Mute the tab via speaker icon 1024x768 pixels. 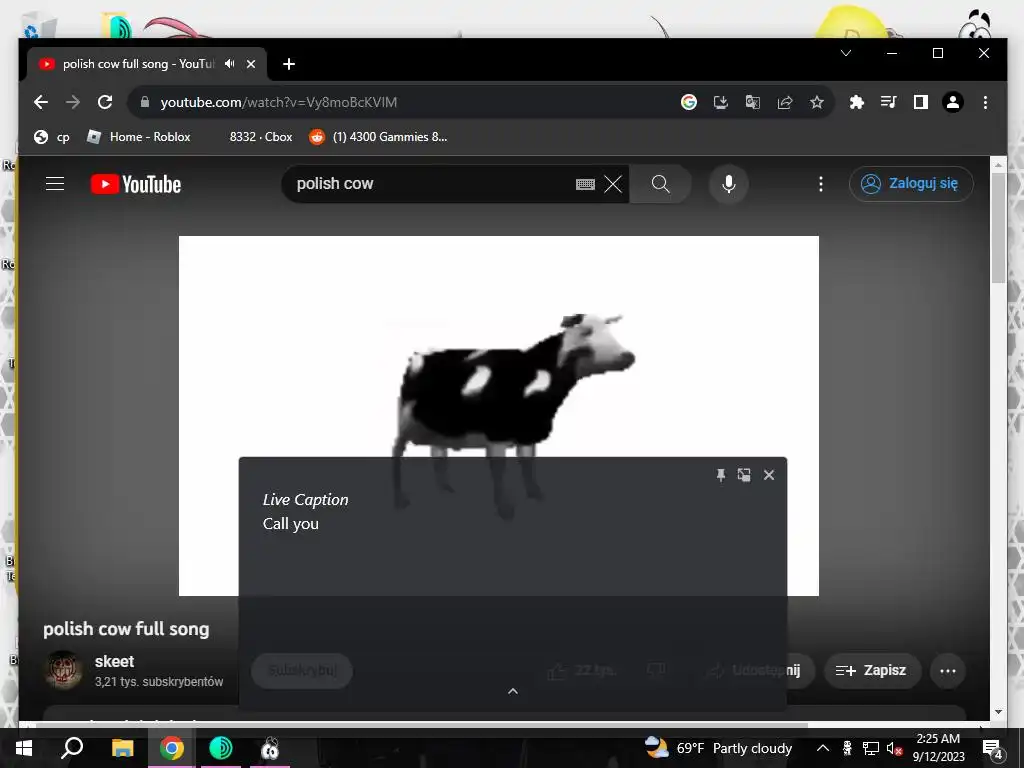tap(230, 64)
